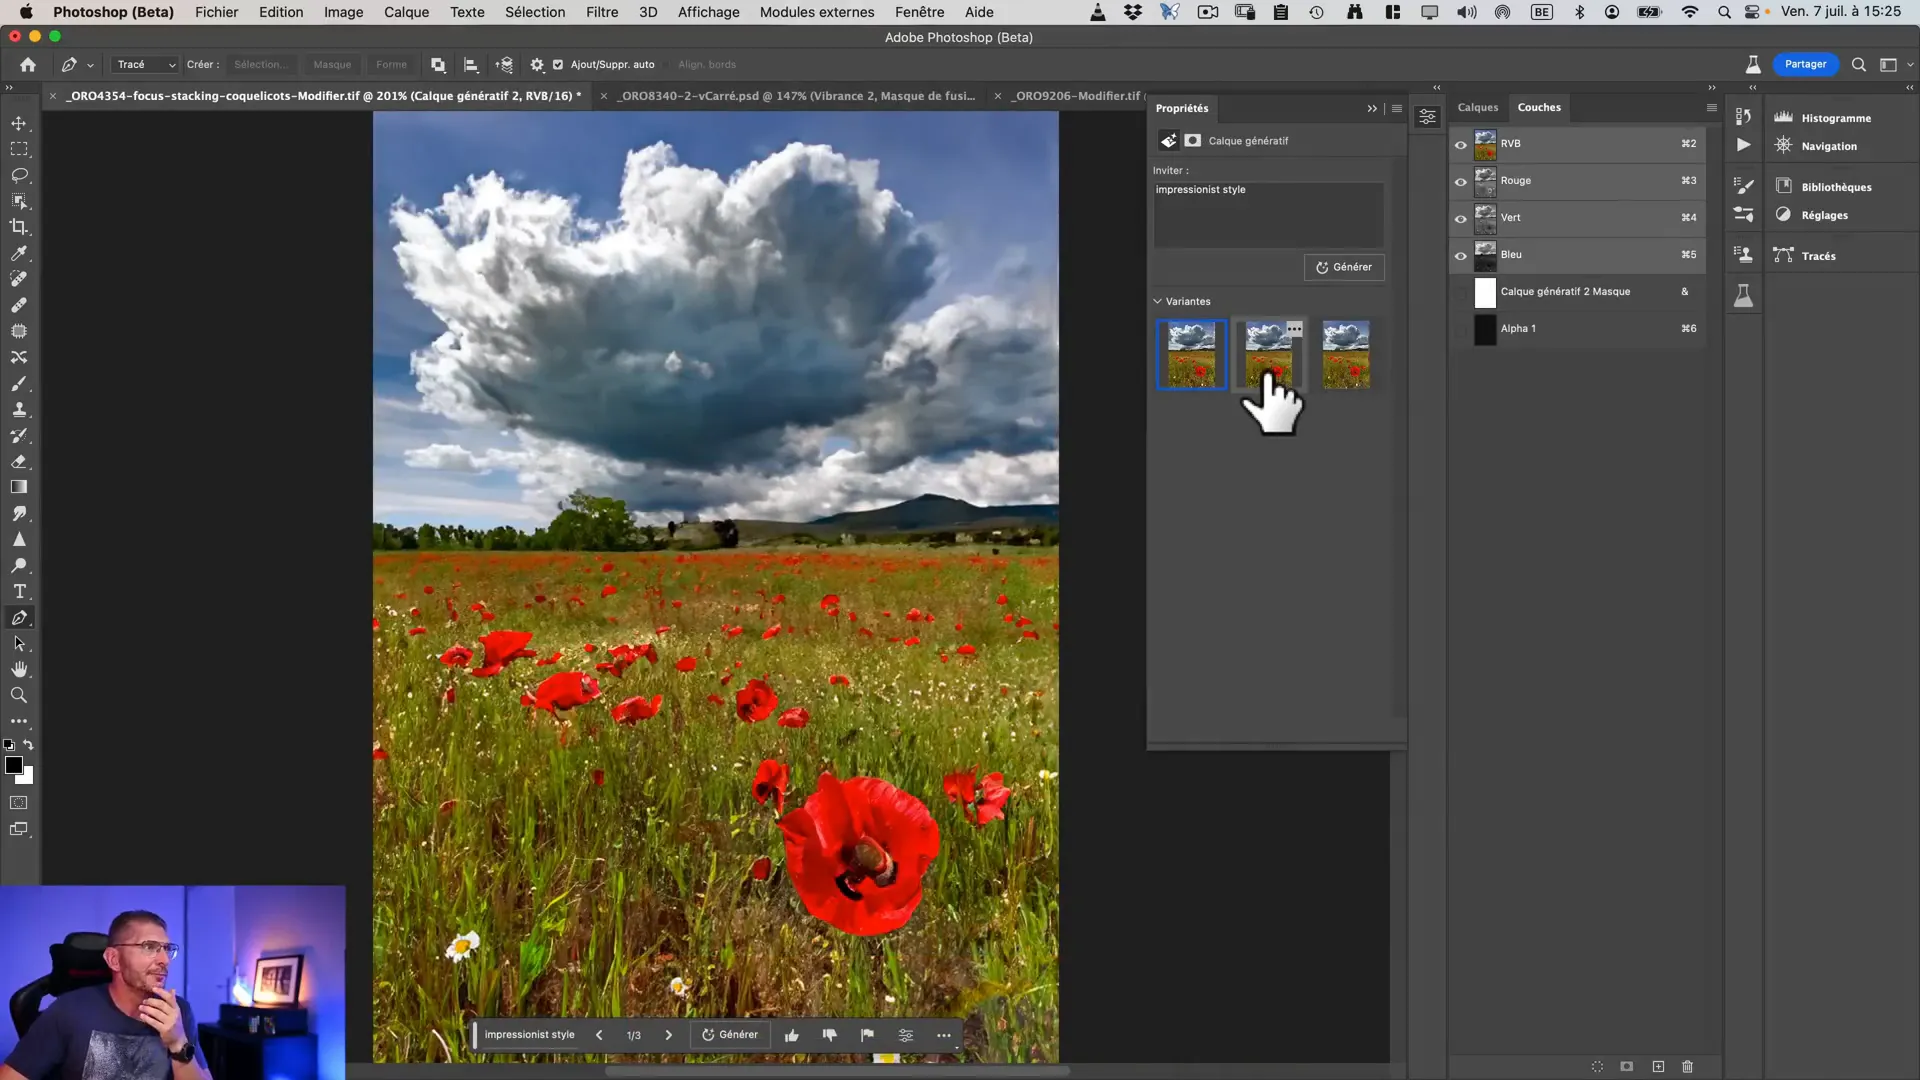Hide the RVB channel eye
The width and height of the screenshot is (1920, 1080).
(x=1460, y=145)
